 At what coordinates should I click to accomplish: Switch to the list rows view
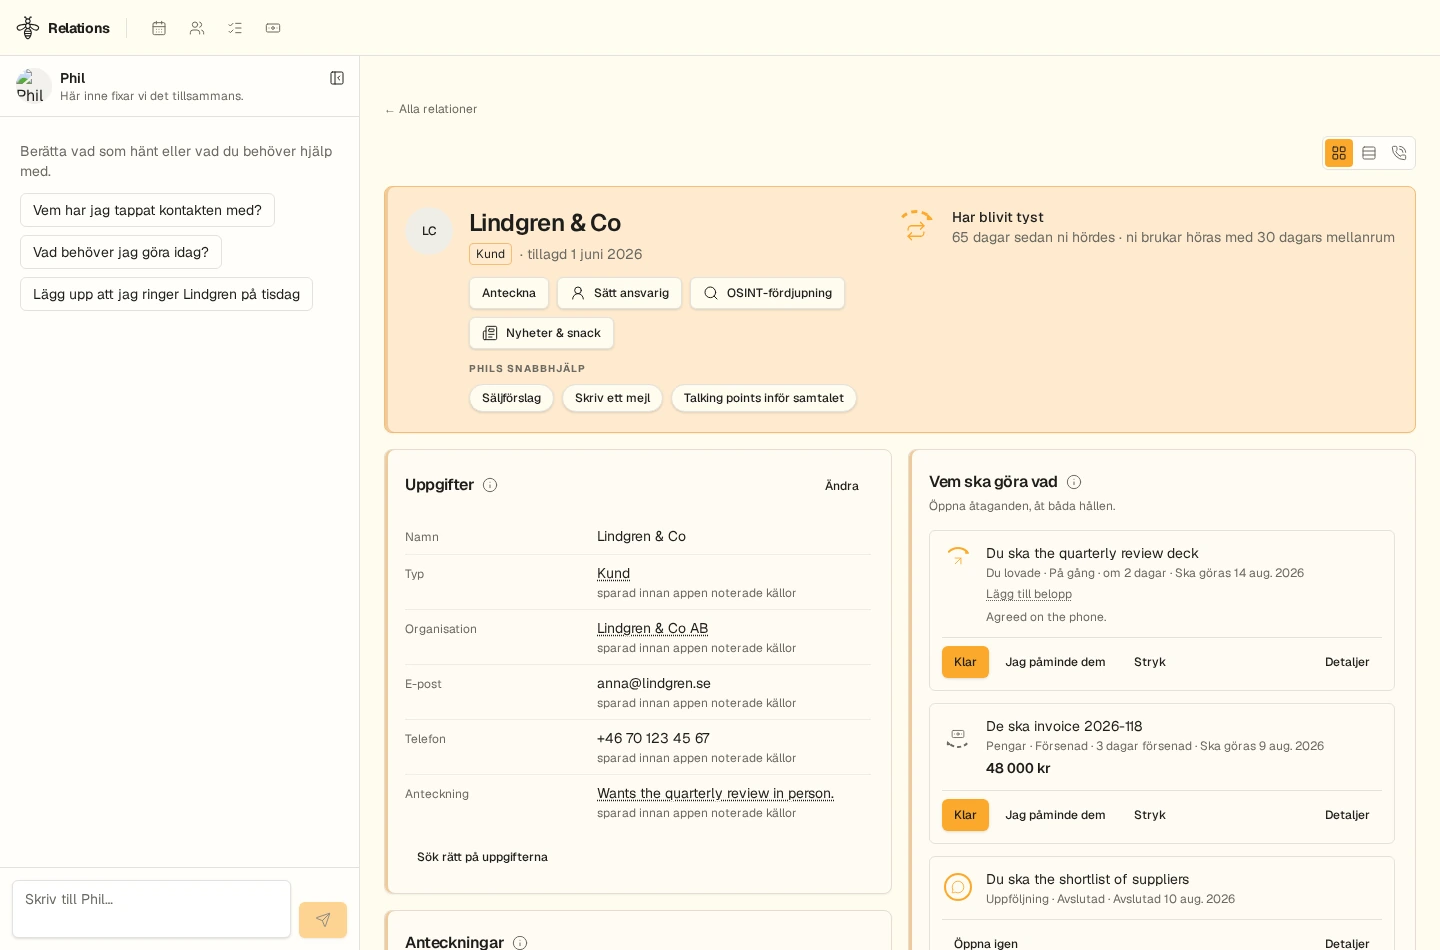click(x=1369, y=153)
